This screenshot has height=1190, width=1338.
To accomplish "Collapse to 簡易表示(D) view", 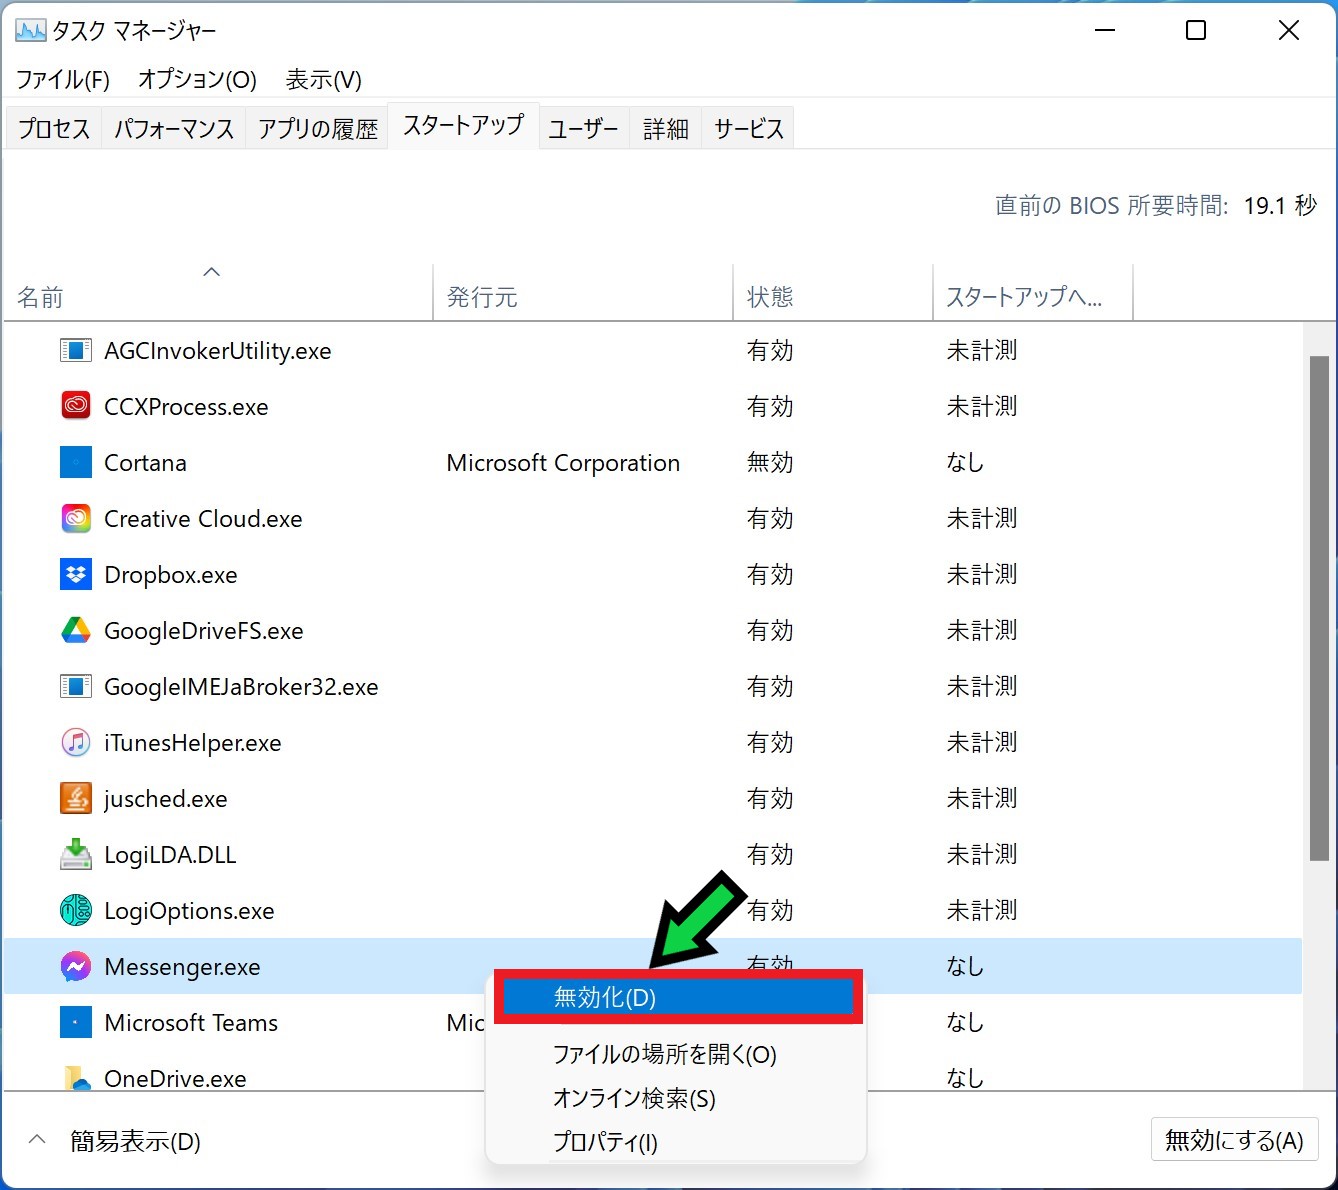I will coord(116,1141).
